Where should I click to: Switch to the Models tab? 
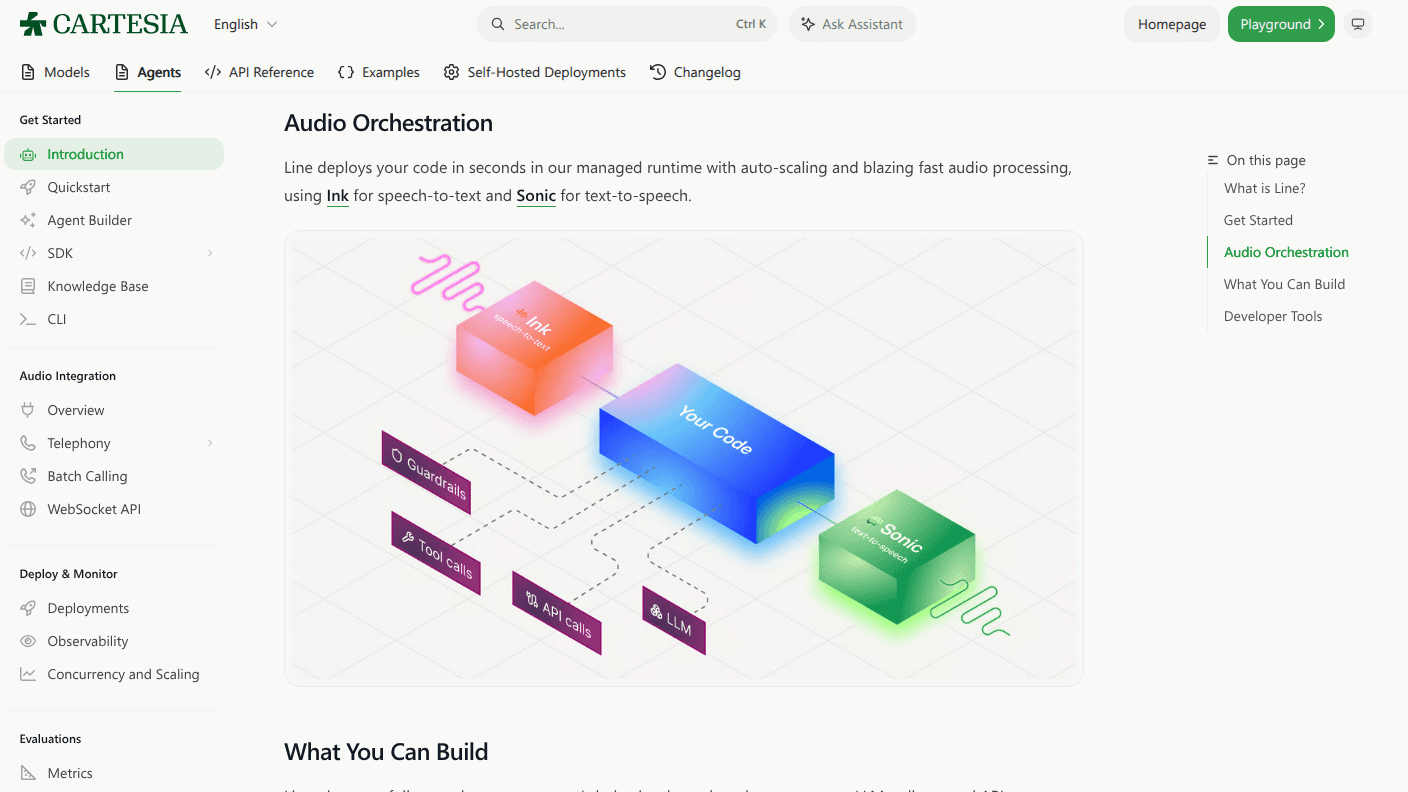55,72
